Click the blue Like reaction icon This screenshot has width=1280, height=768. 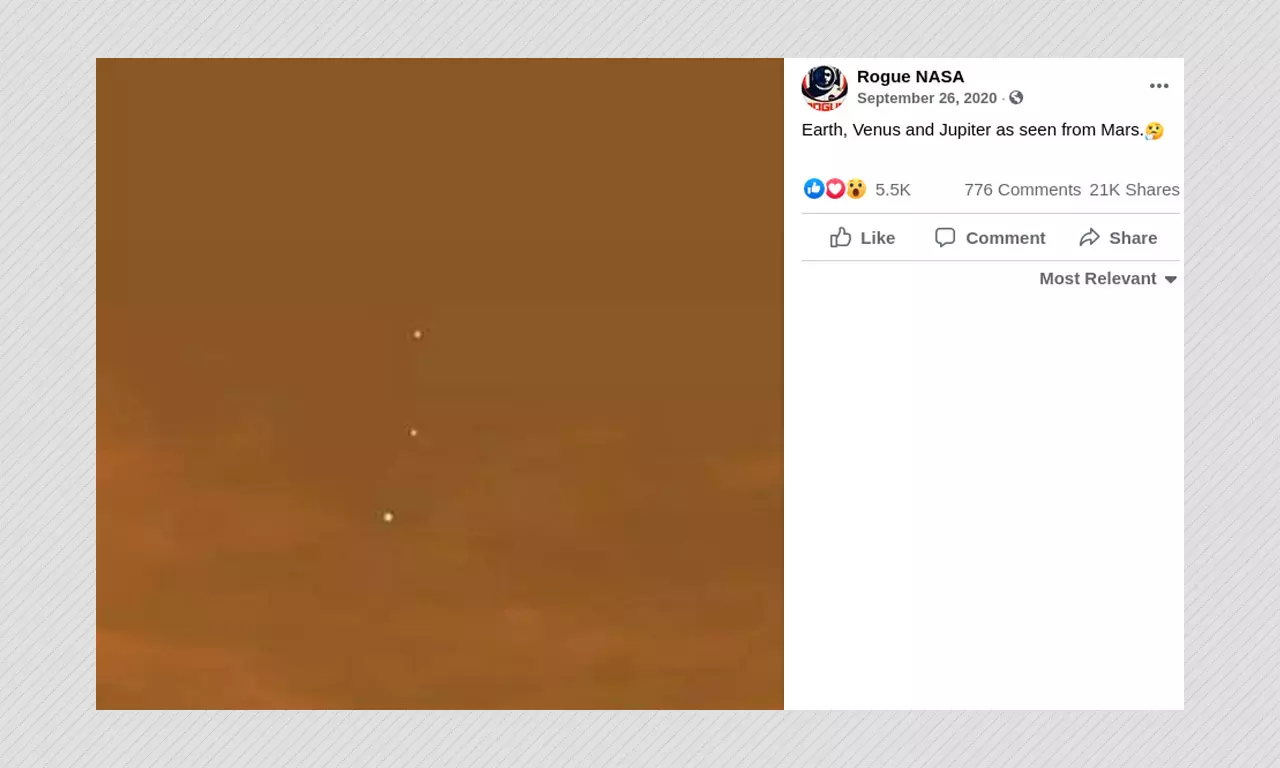point(814,189)
